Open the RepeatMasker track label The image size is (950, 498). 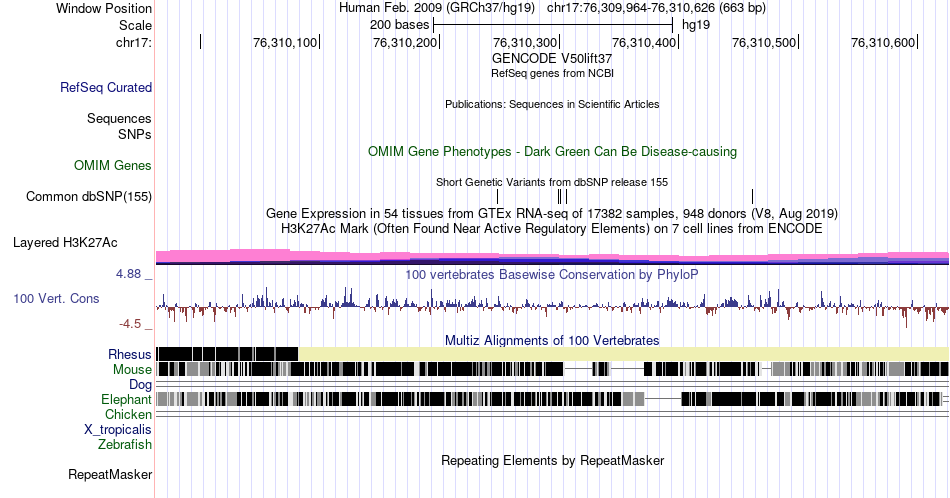pos(110,474)
